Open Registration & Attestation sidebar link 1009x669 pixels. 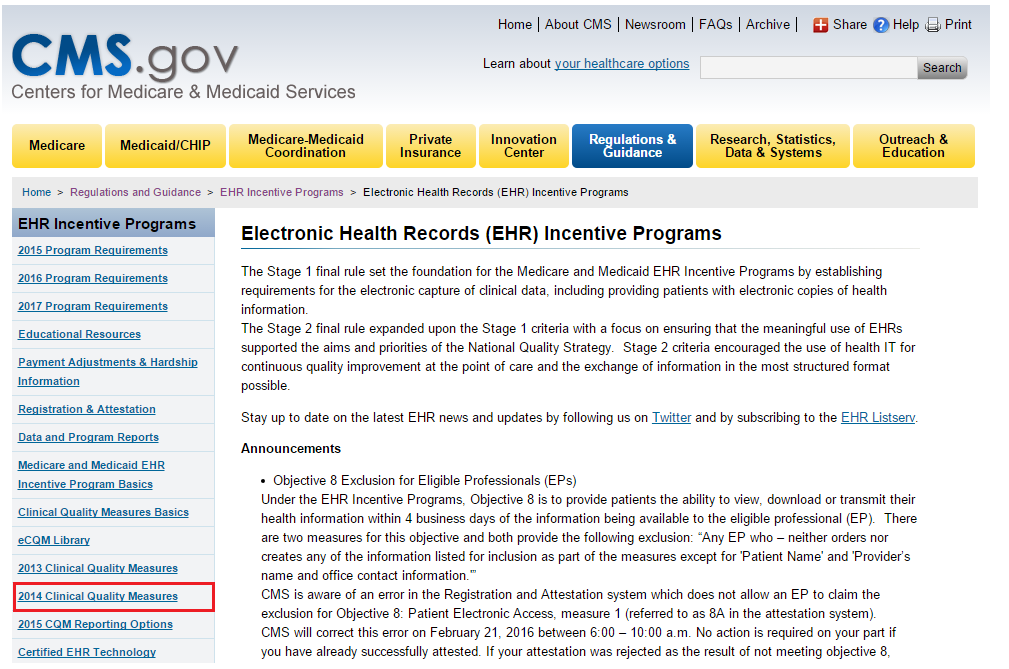(87, 409)
